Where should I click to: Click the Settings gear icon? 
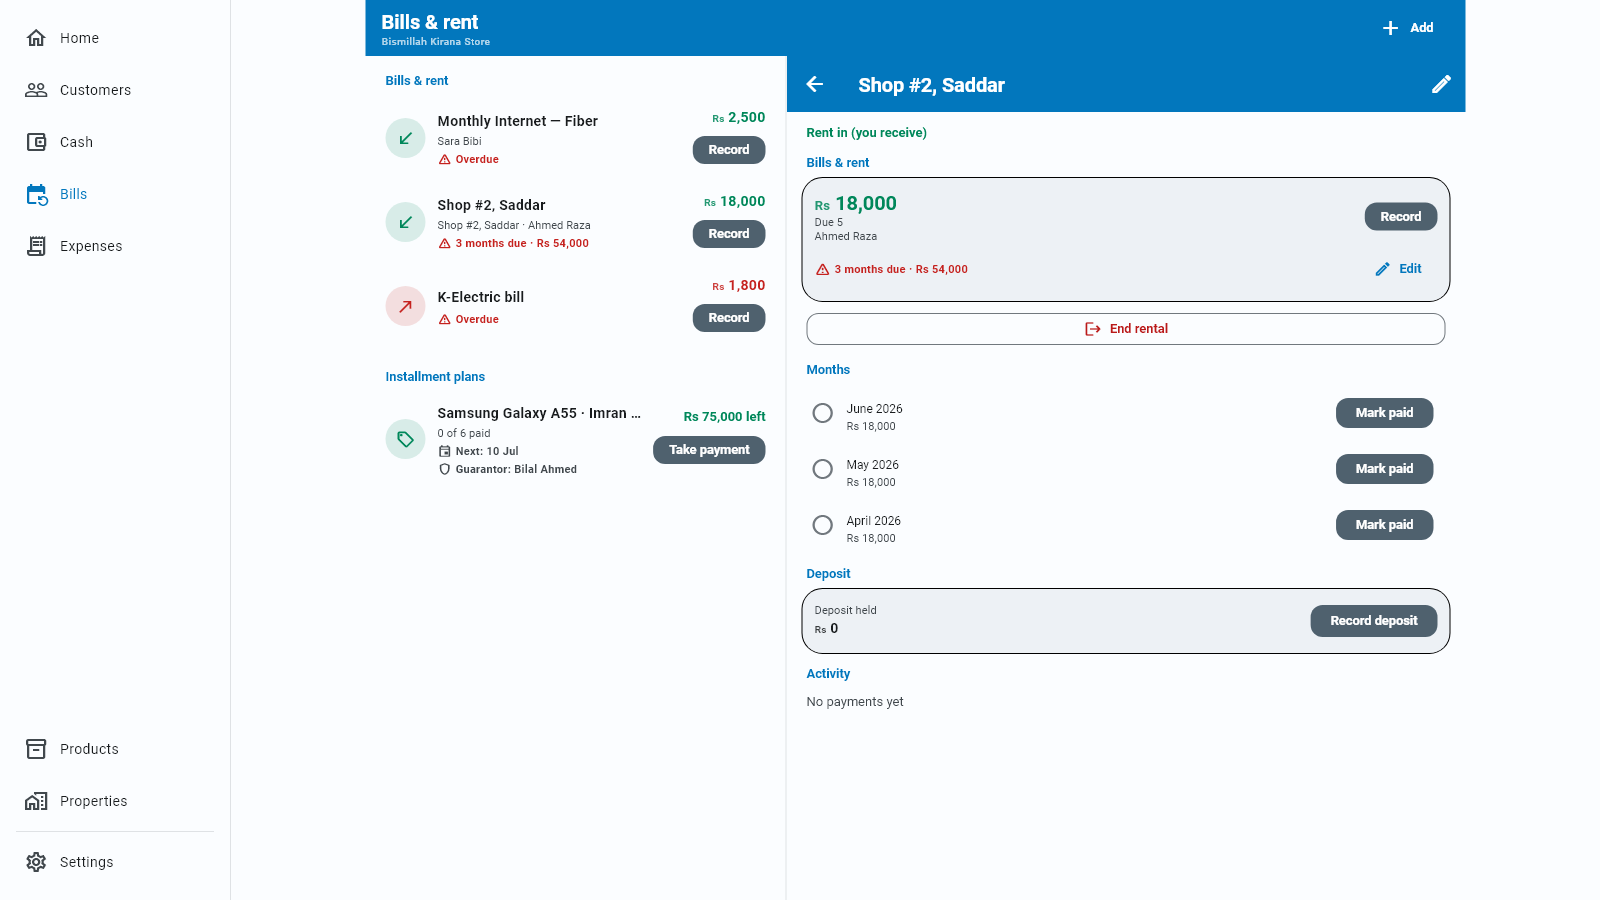[x=36, y=862]
